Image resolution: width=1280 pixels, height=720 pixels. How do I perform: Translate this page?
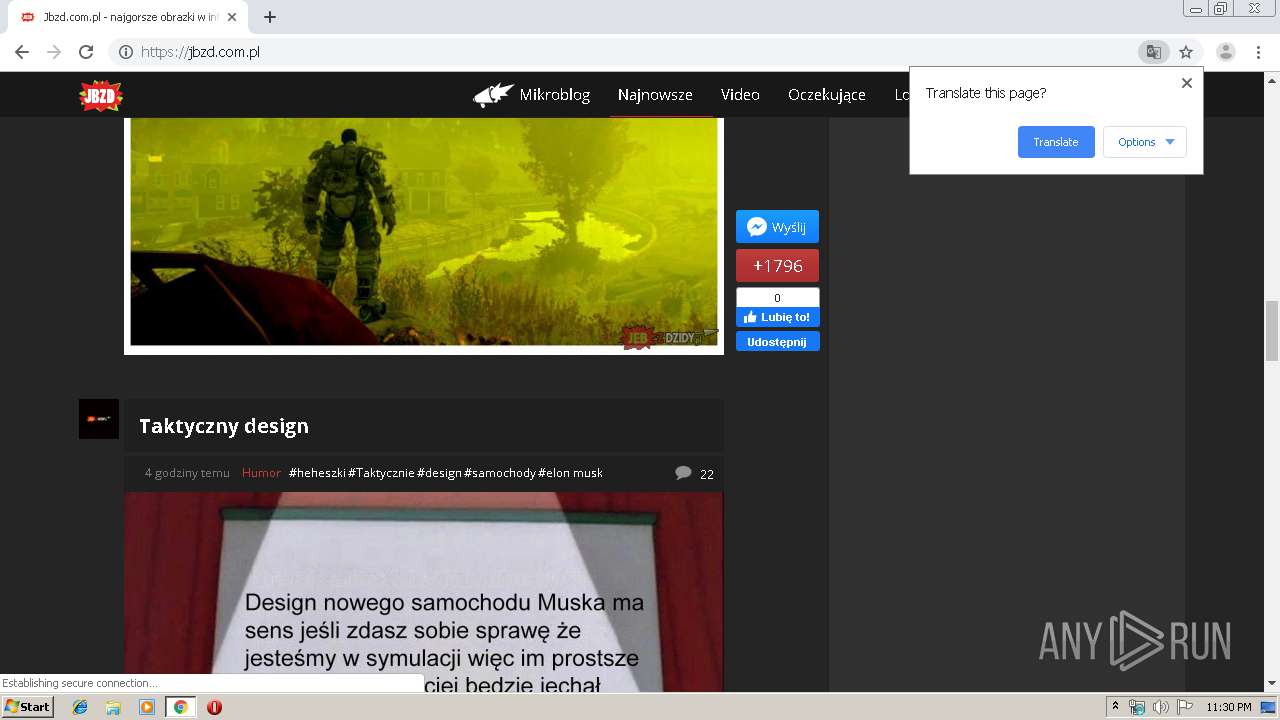click(1056, 142)
